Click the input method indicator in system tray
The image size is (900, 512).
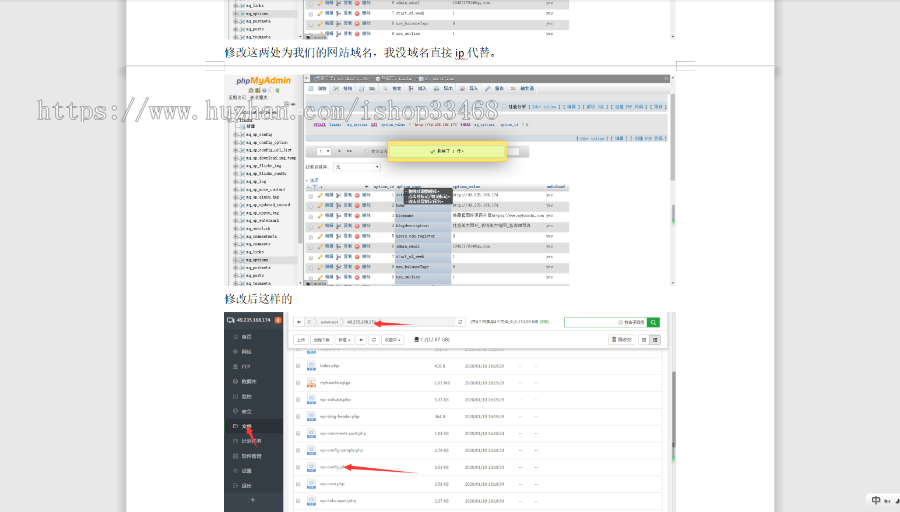pos(876,501)
